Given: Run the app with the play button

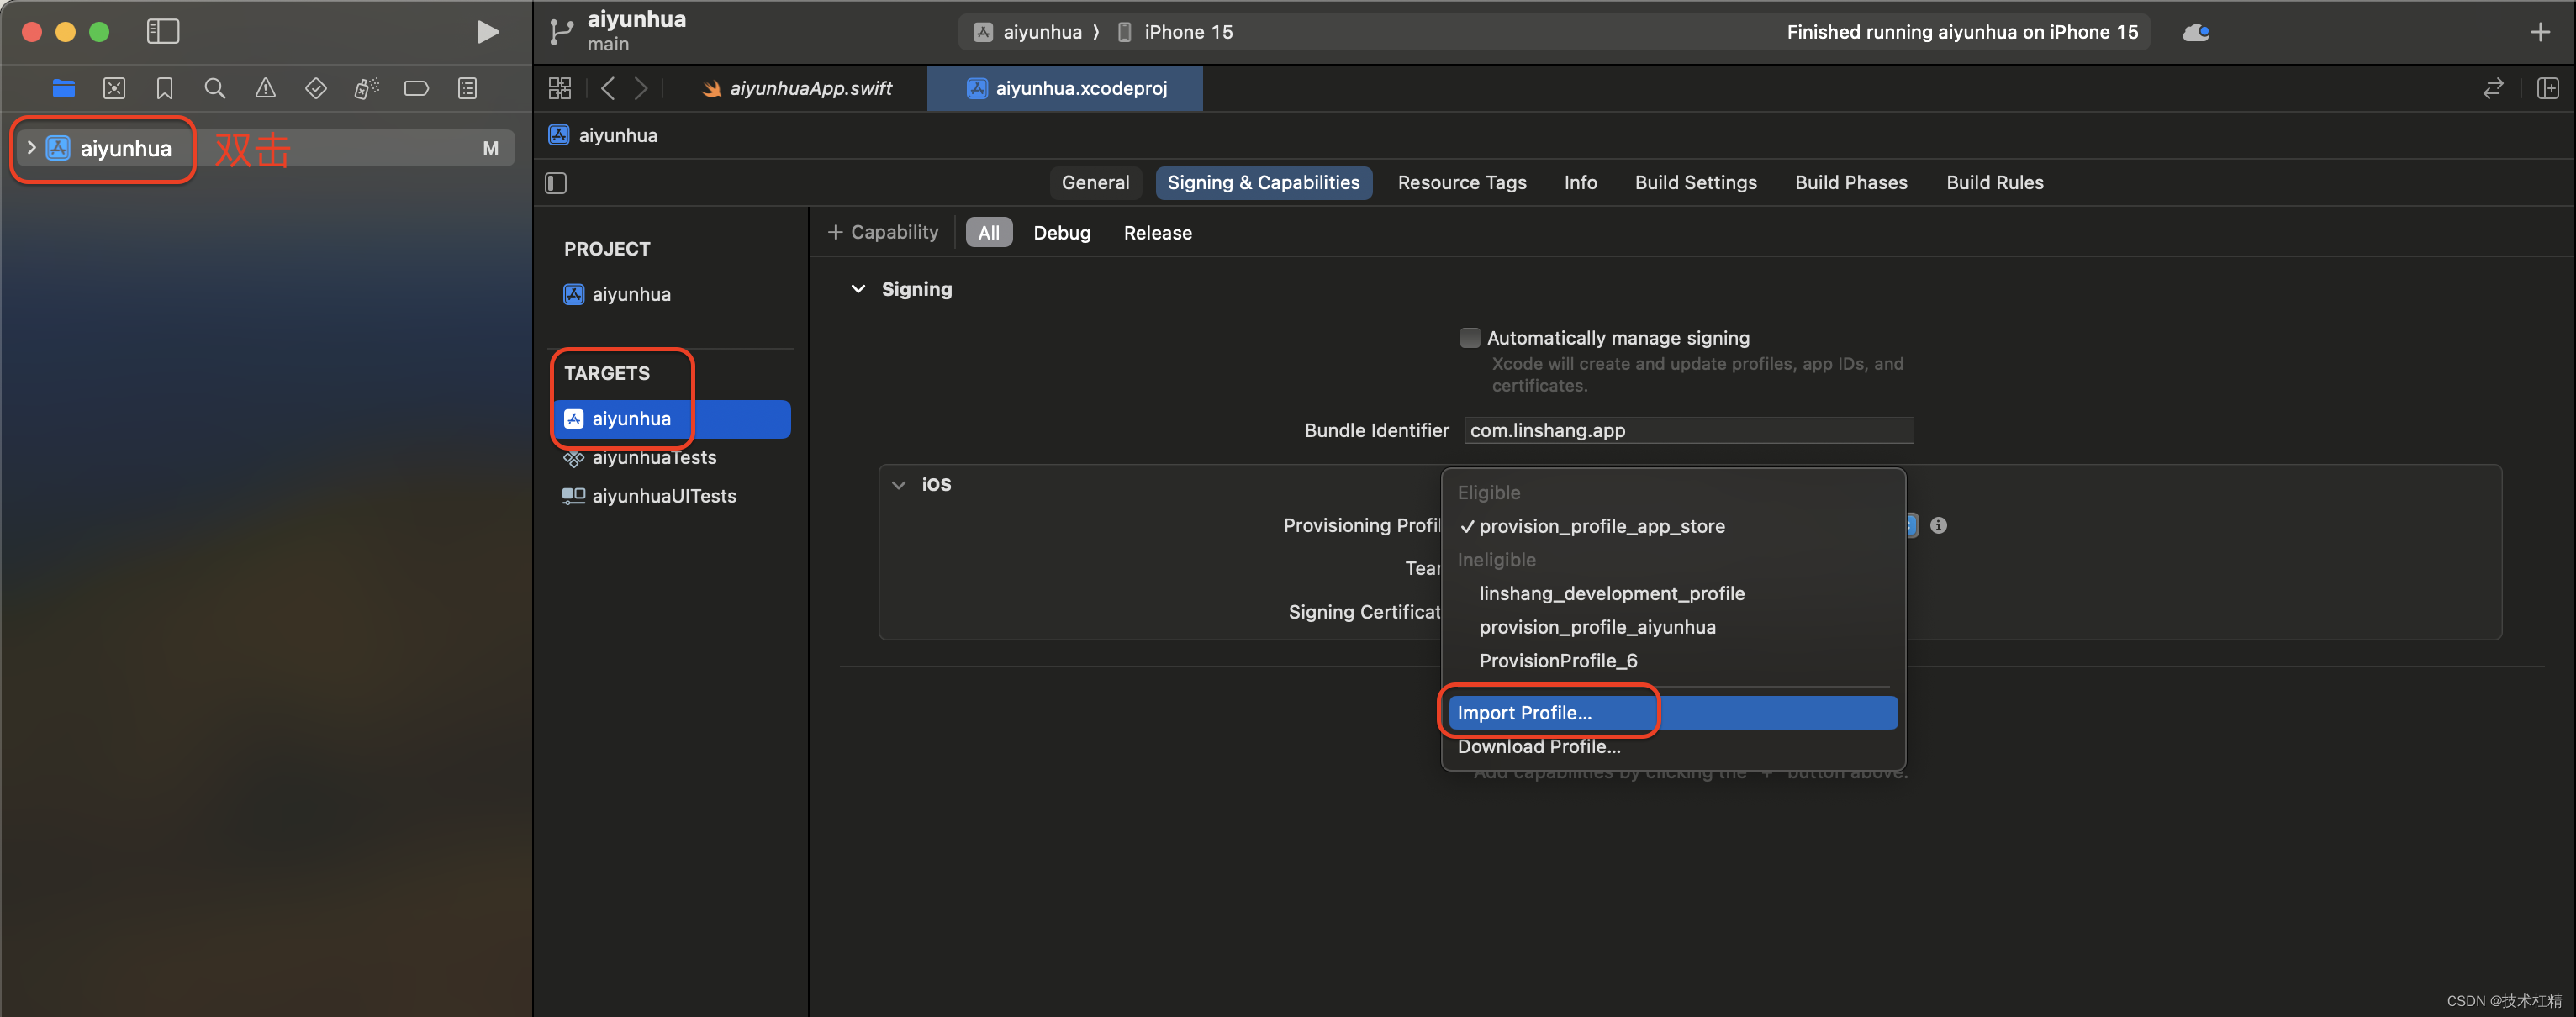Looking at the screenshot, I should point(487,32).
